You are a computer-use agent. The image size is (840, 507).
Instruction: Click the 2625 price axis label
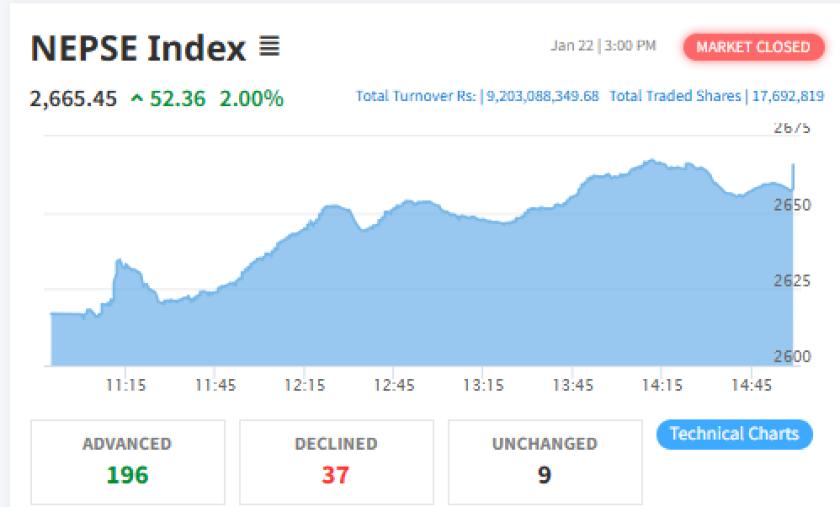[x=791, y=280]
